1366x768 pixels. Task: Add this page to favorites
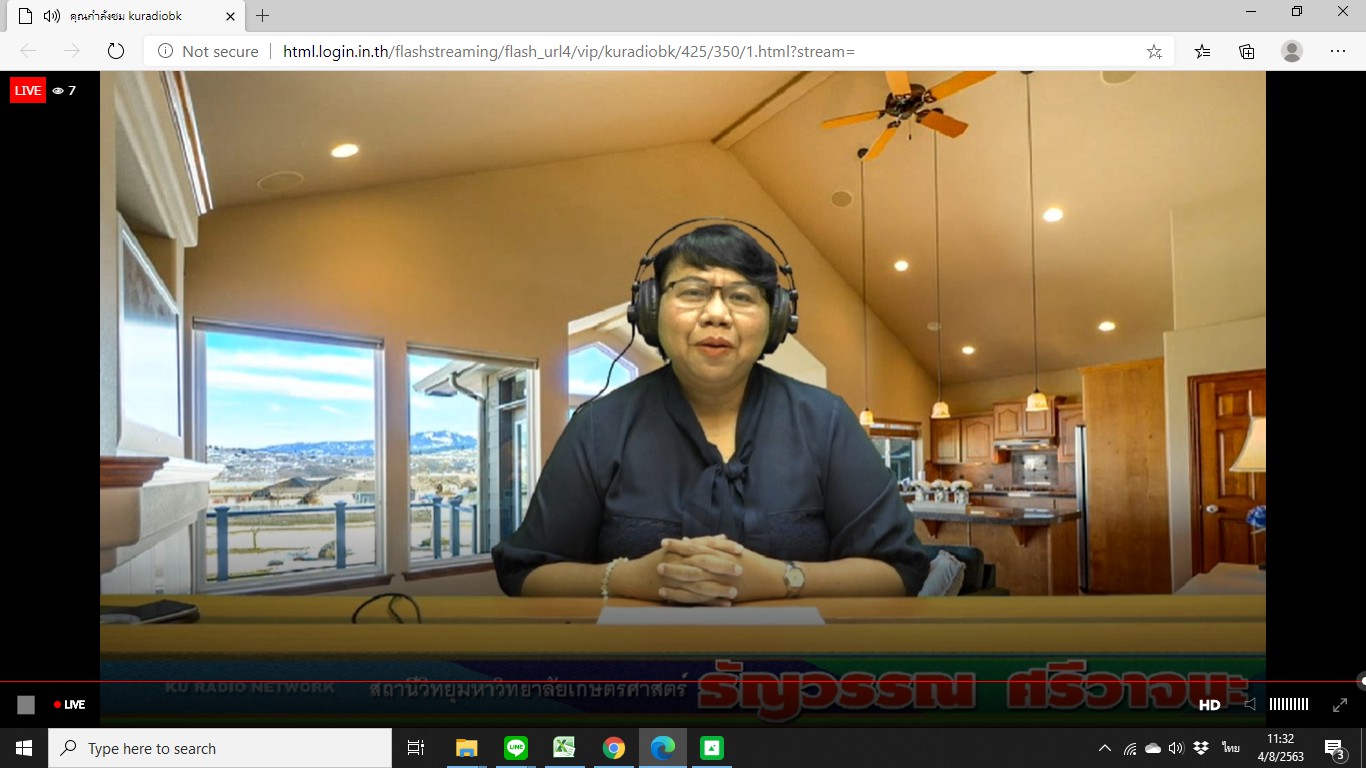click(x=1154, y=51)
